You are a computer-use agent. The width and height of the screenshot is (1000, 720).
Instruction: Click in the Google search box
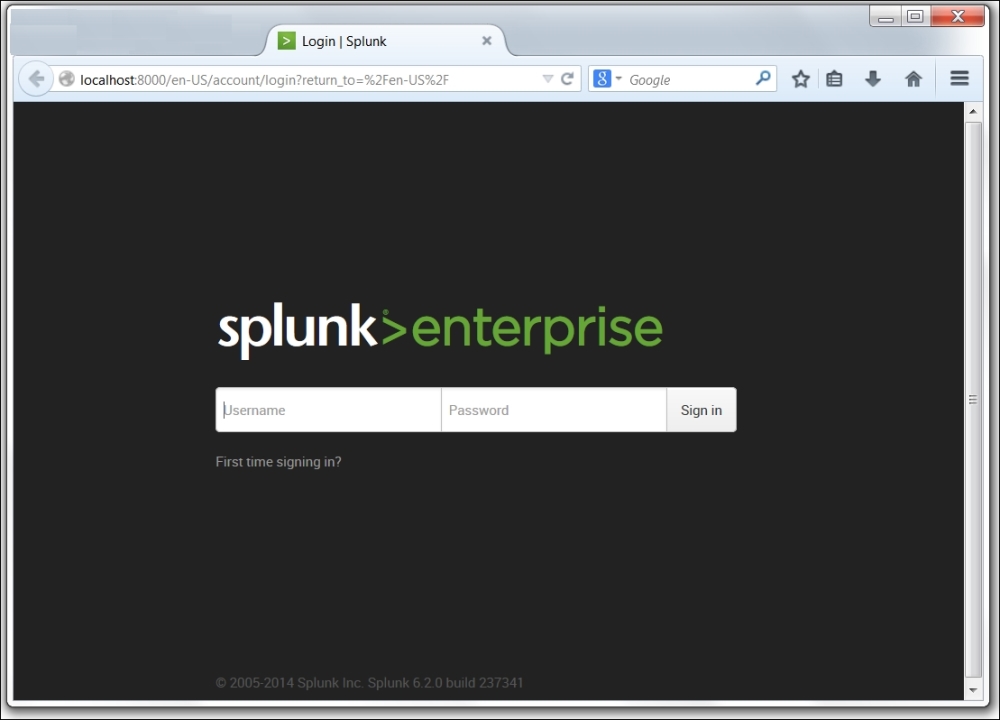[x=688, y=80]
